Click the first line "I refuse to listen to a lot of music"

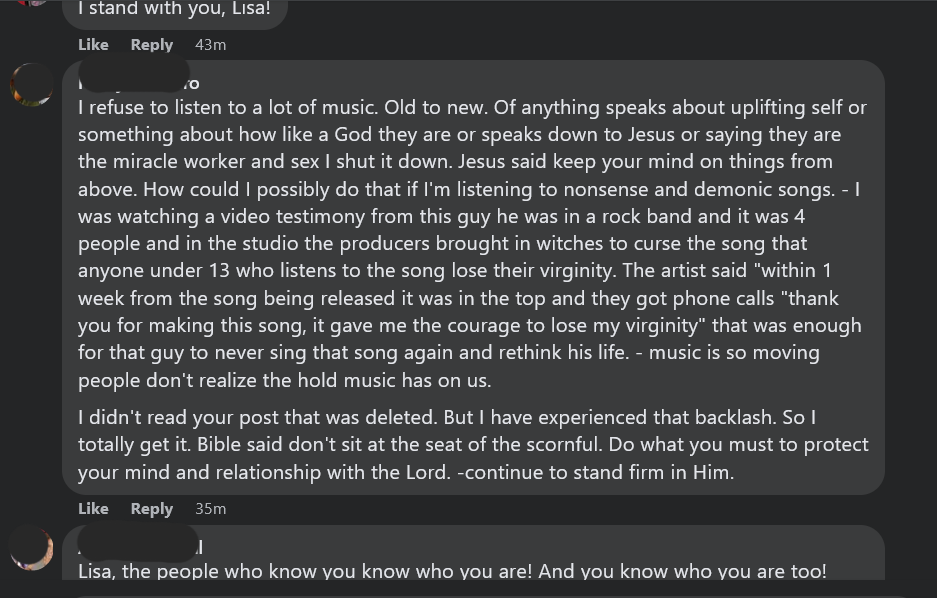pyautogui.click(x=228, y=108)
